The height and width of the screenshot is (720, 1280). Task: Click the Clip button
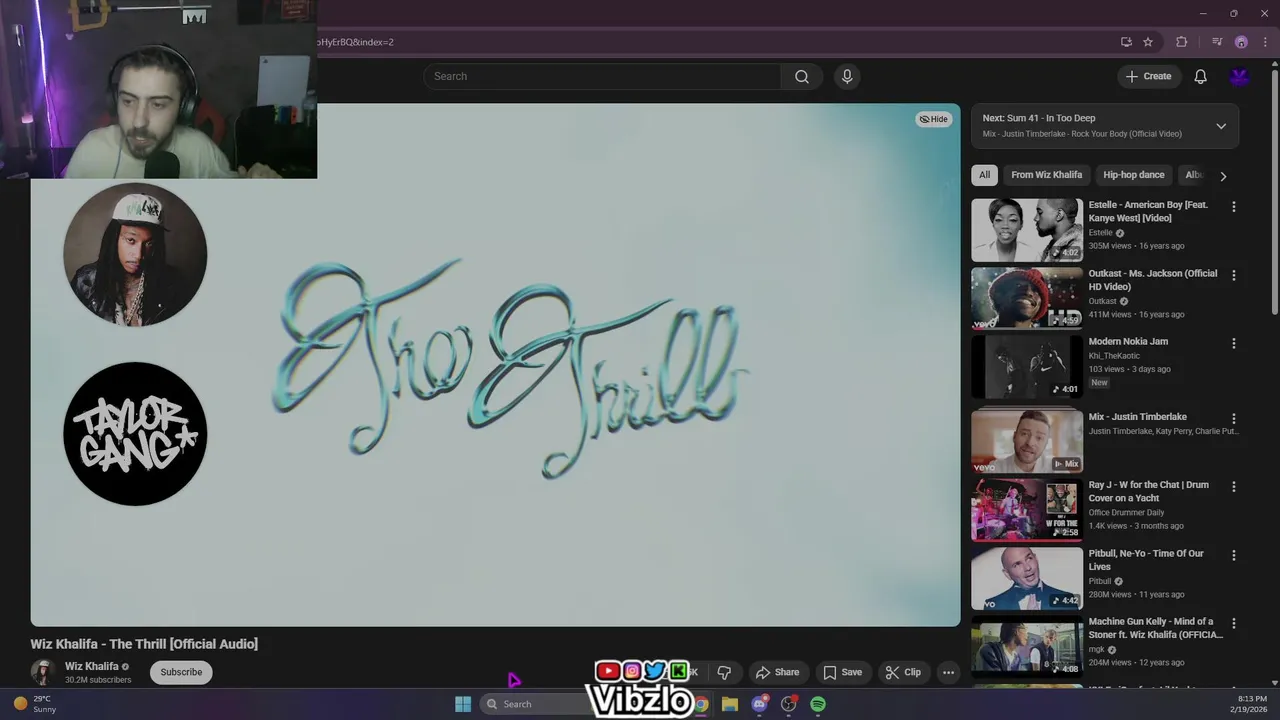(903, 672)
